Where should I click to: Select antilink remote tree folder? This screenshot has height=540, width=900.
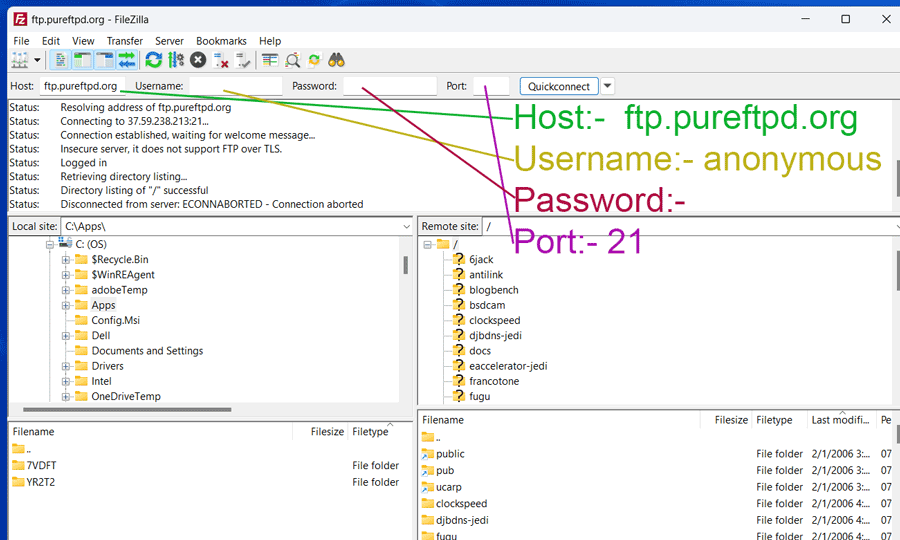(486, 275)
